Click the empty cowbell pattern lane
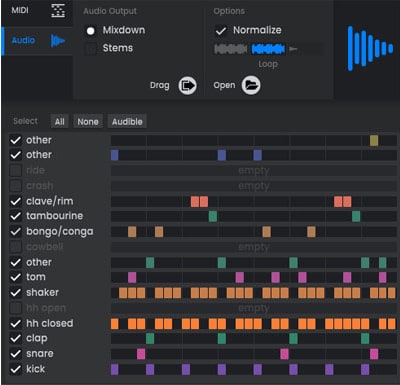The width and height of the screenshot is (400, 385). (x=254, y=247)
